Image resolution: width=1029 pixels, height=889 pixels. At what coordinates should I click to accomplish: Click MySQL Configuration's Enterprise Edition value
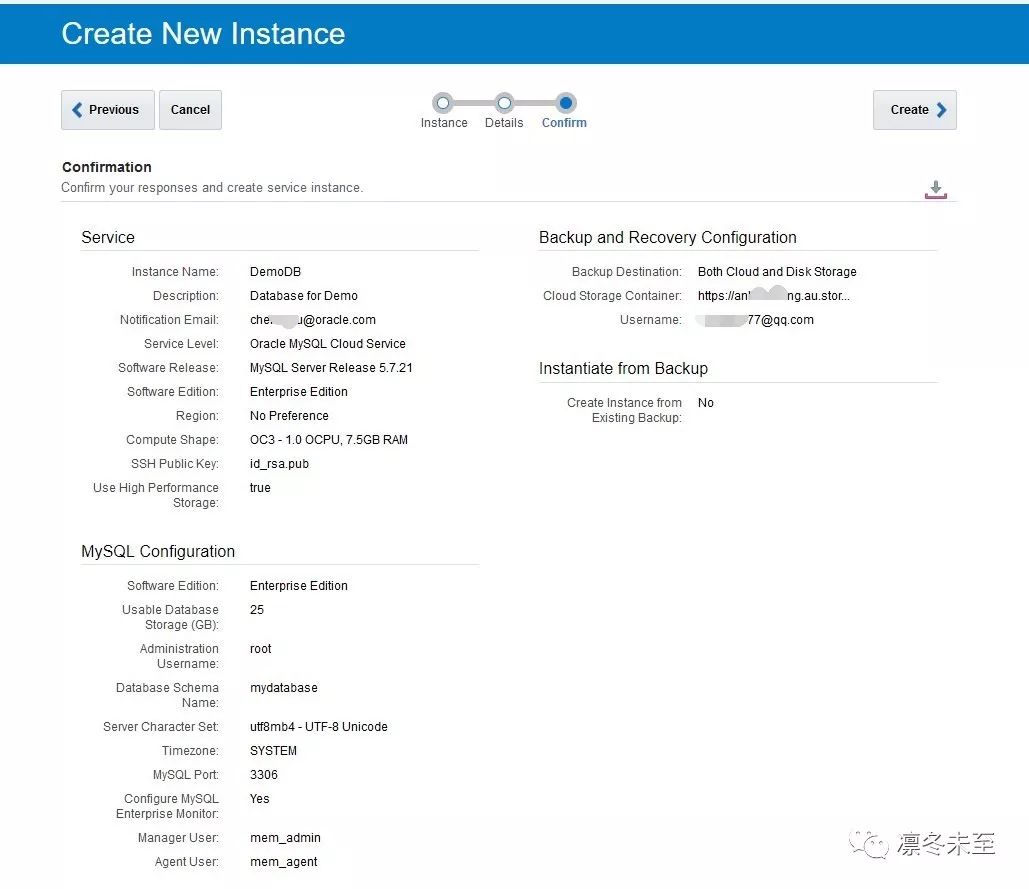(299, 586)
